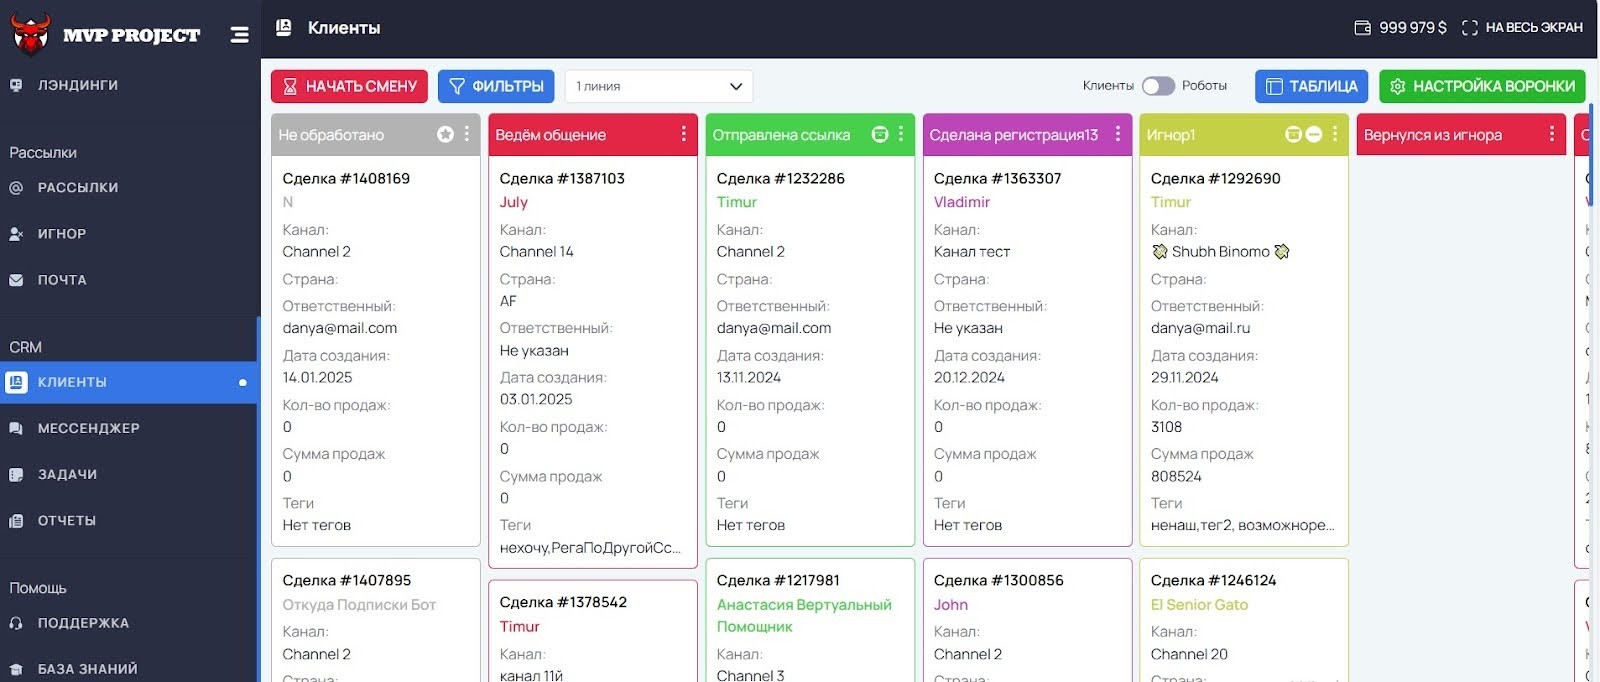Click robot icon in Игнор1 header

pos(1293,134)
